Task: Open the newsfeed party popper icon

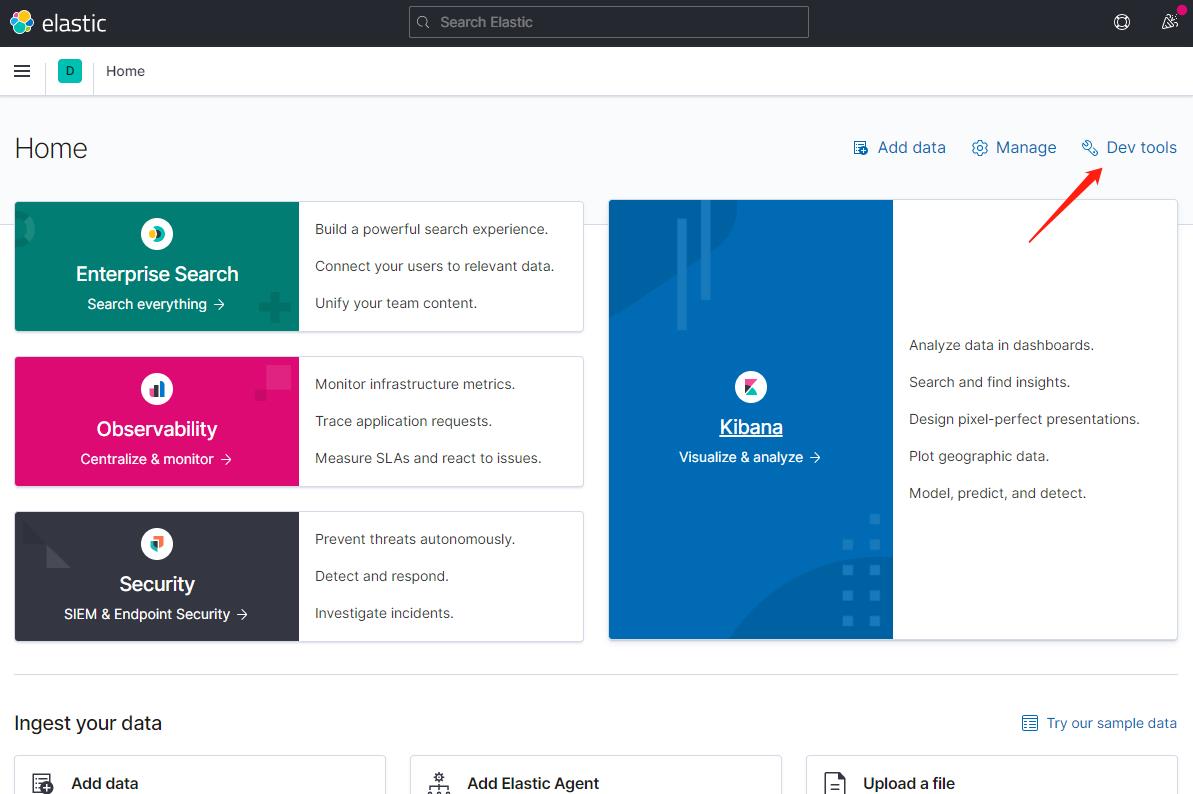Action: coord(1170,22)
